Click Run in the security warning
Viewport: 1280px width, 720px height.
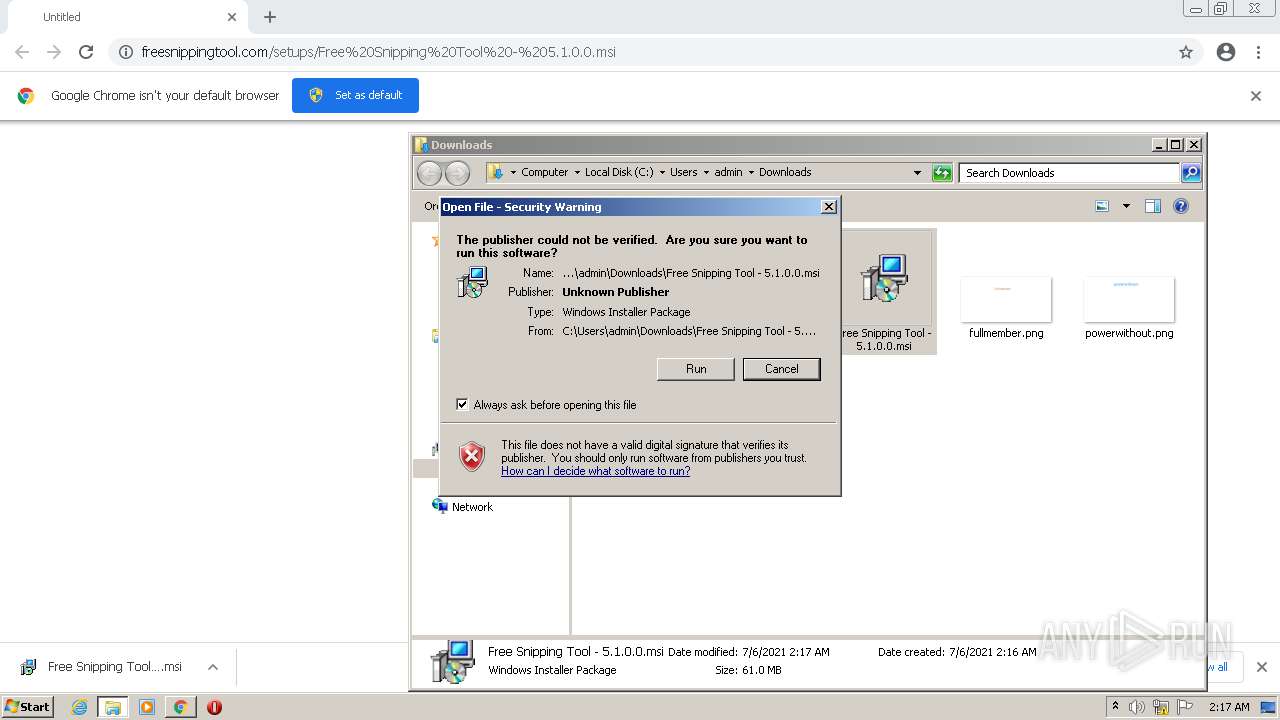click(696, 369)
